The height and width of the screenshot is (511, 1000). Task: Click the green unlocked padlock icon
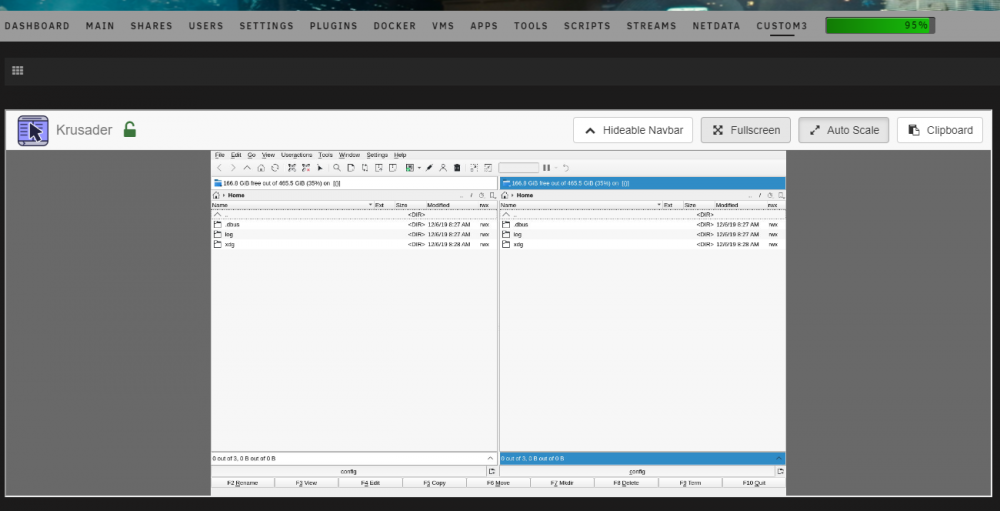coord(129,130)
